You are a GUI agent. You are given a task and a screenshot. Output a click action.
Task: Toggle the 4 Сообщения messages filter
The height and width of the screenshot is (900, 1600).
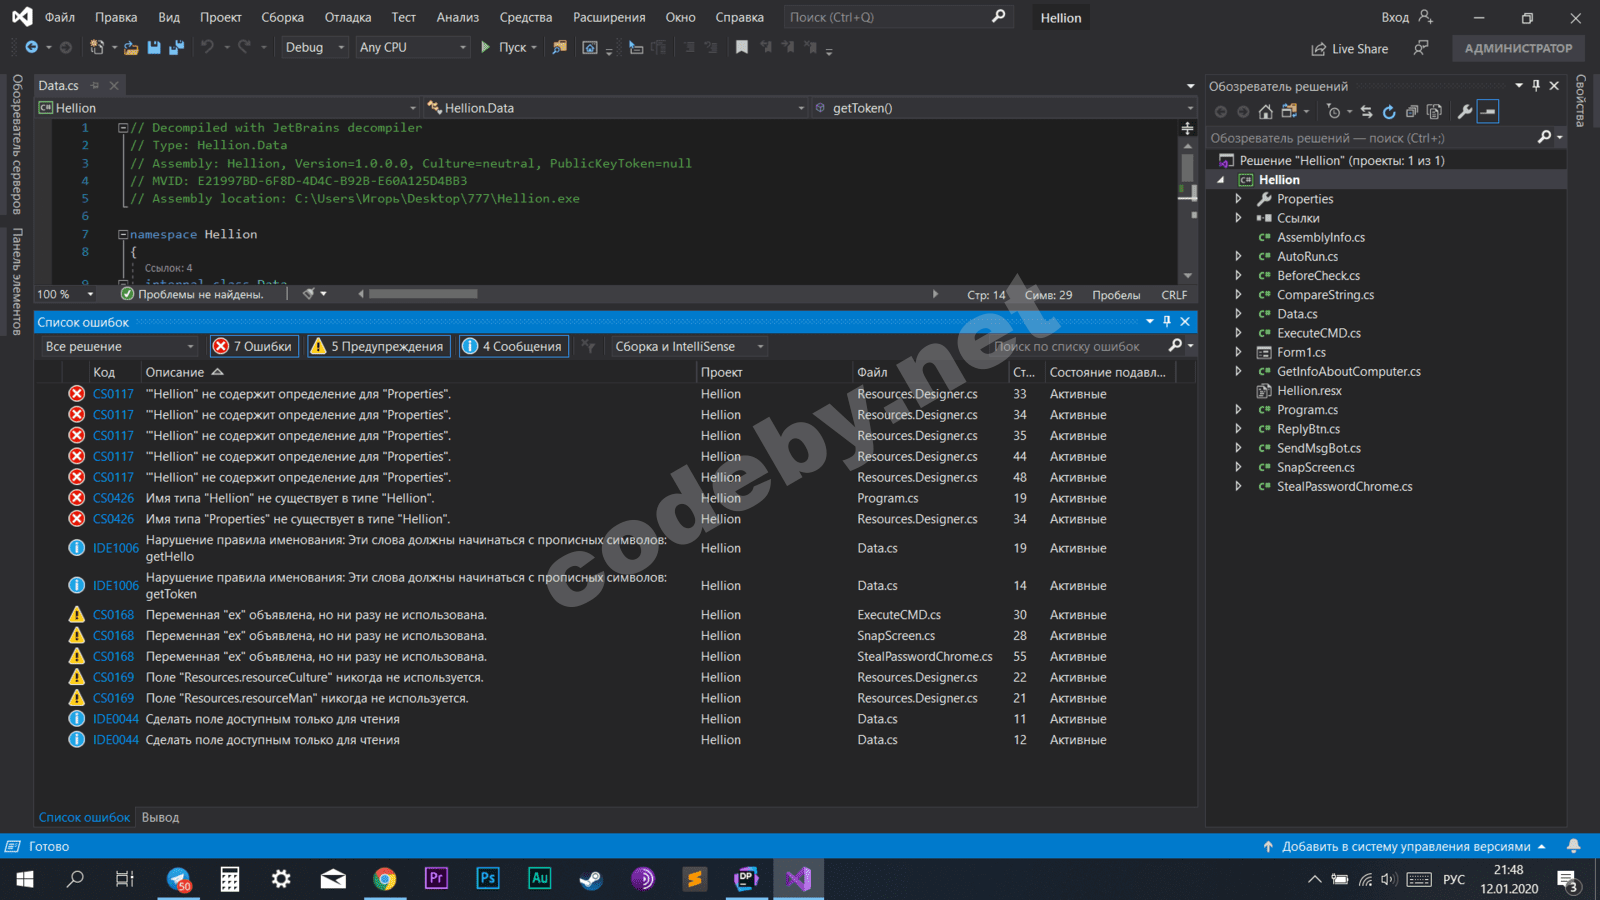click(514, 346)
